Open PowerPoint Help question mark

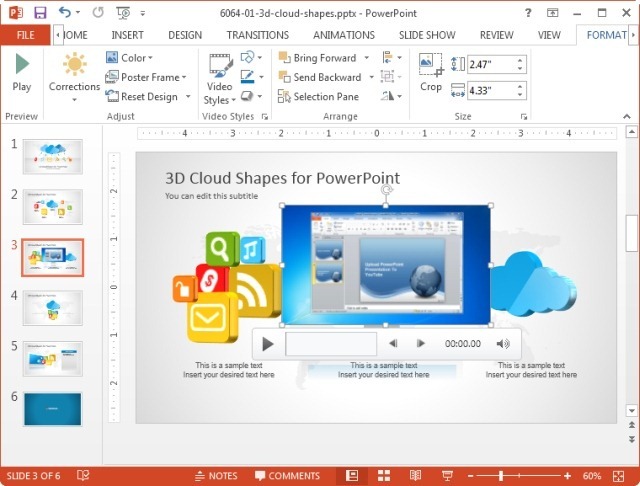(528, 13)
